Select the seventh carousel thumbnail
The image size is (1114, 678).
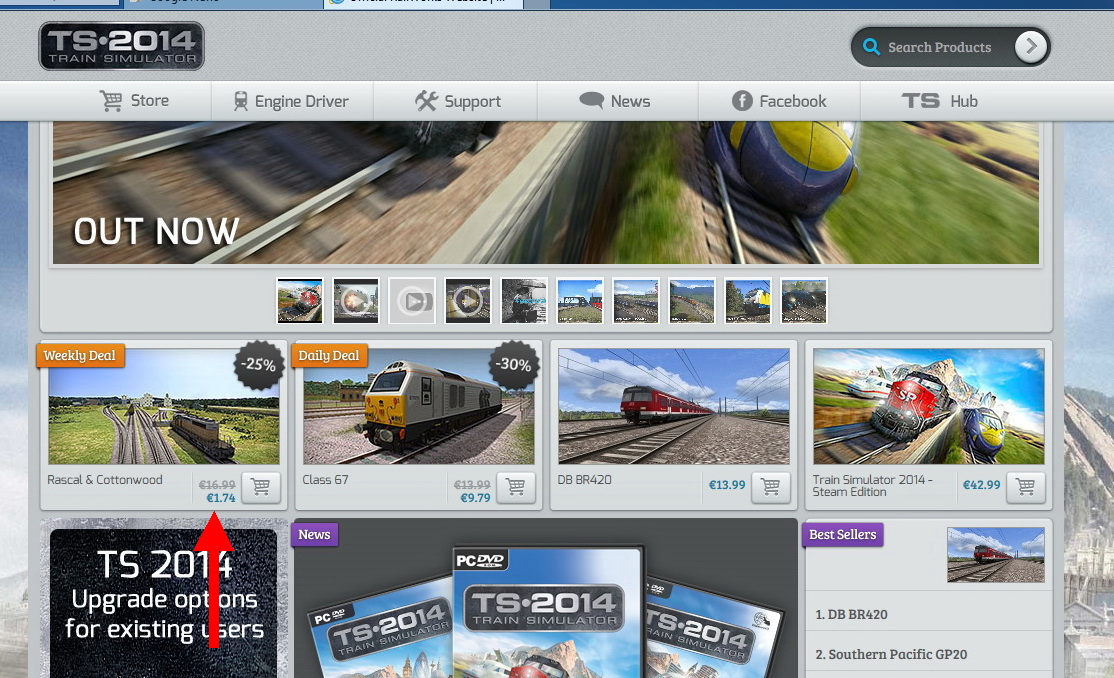click(636, 301)
